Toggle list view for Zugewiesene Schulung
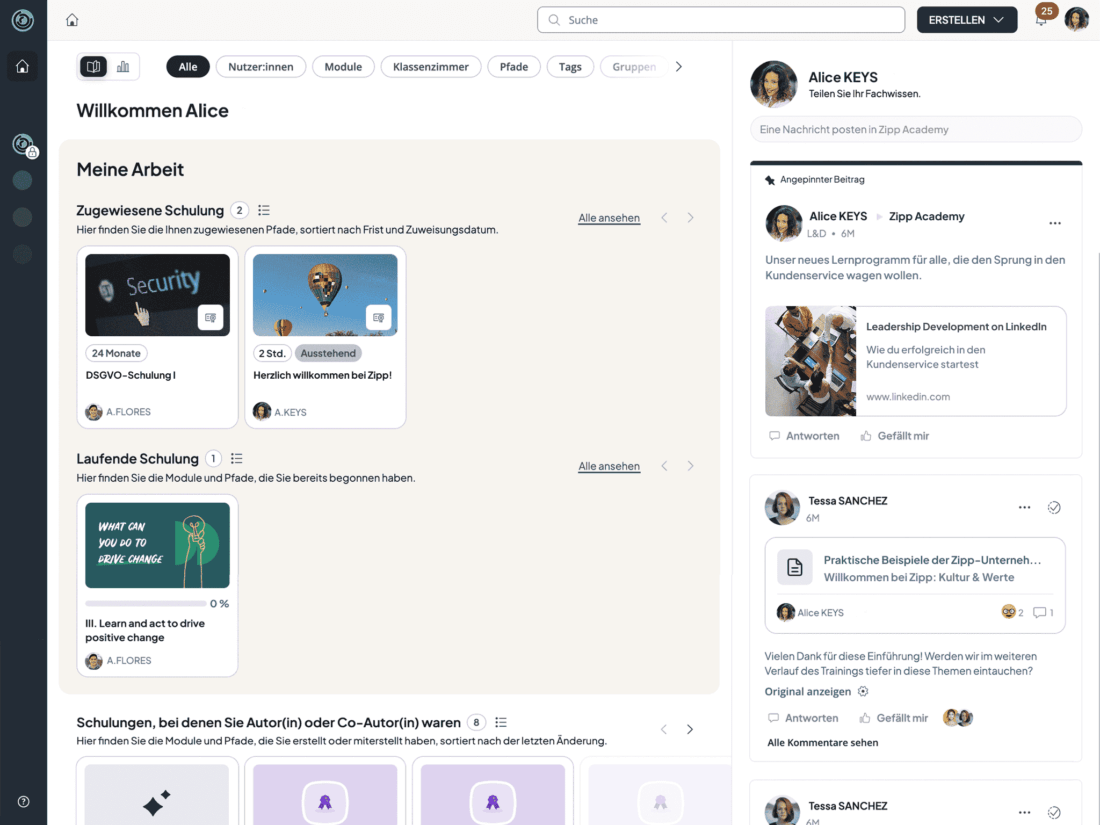The image size is (1100, 825). tap(264, 210)
